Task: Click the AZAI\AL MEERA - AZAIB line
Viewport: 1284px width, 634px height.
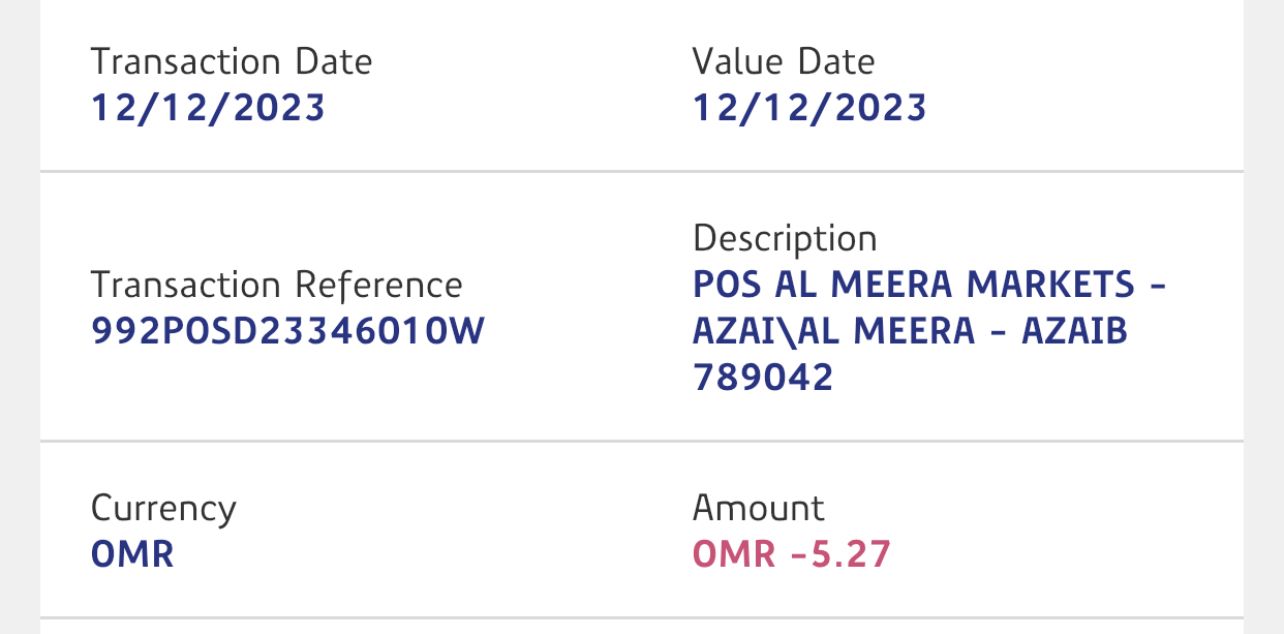Action: tap(909, 331)
